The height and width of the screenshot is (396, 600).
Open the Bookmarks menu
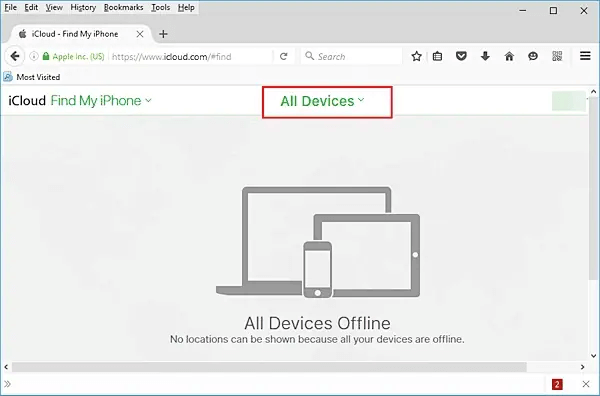point(123,7)
